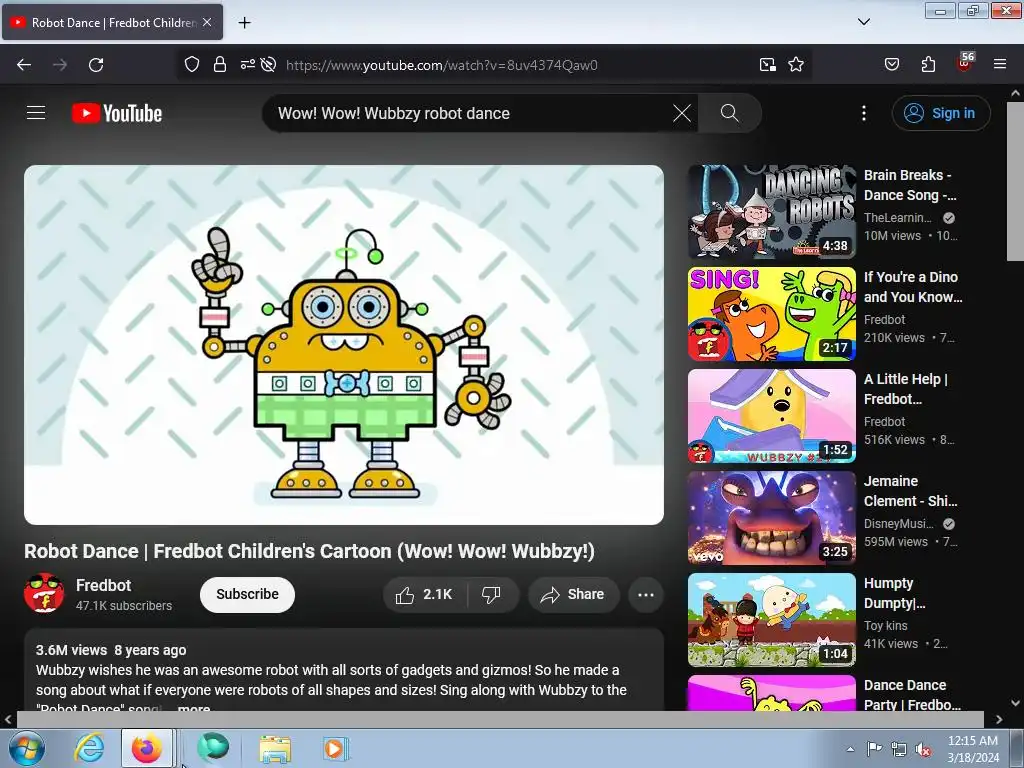Open Brain Breaks Dancing Robots thumbnail
This screenshot has width=1024, height=768.
[x=772, y=212]
